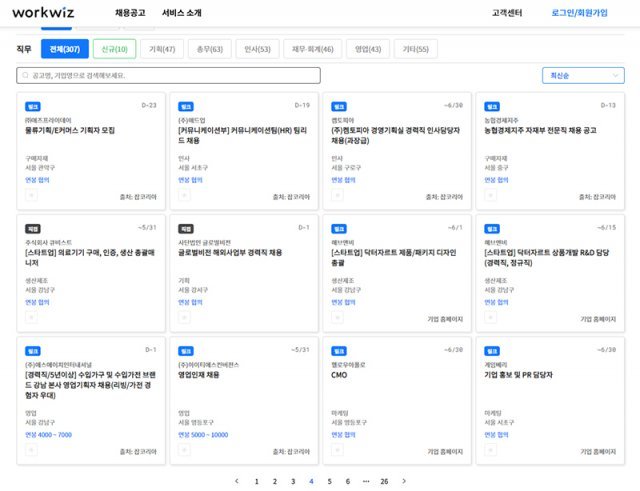Bookmark the 물류기획/E커머스 기획자 모집 posting
Viewport: 640px width, 491px height.
tap(31, 195)
